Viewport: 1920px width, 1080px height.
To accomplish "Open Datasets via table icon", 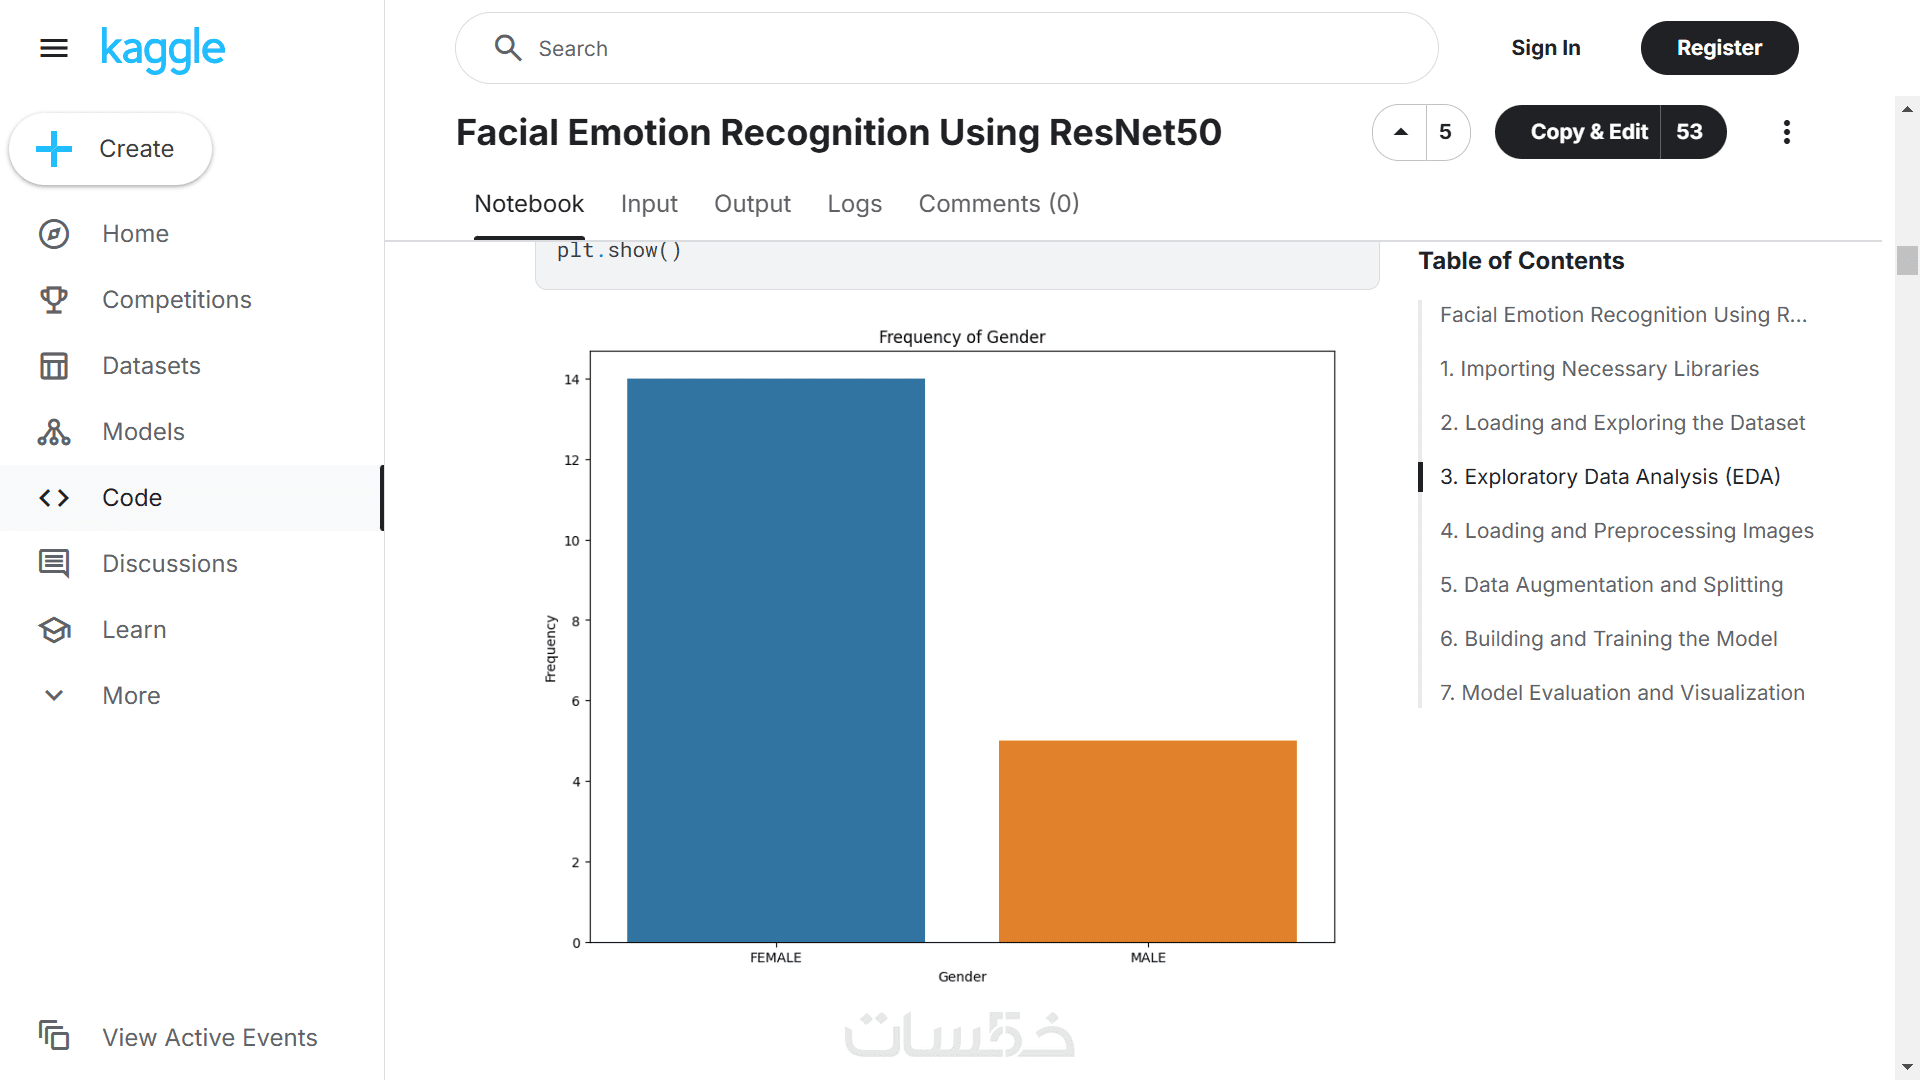I will [x=54, y=366].
